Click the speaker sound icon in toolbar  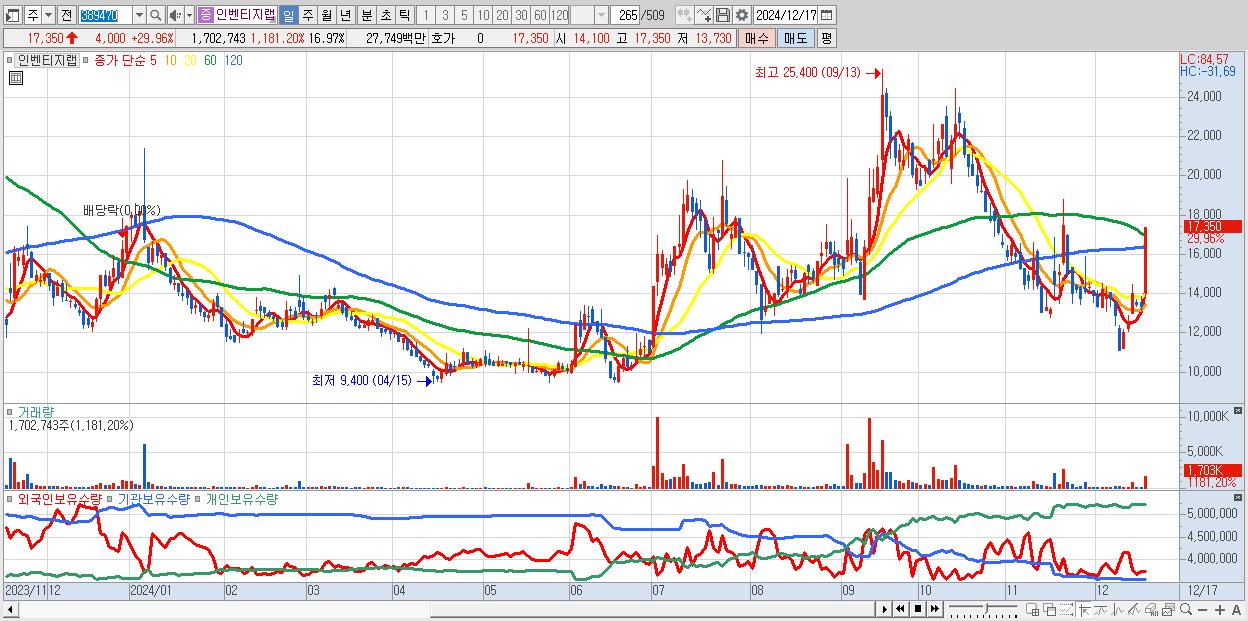175,15
